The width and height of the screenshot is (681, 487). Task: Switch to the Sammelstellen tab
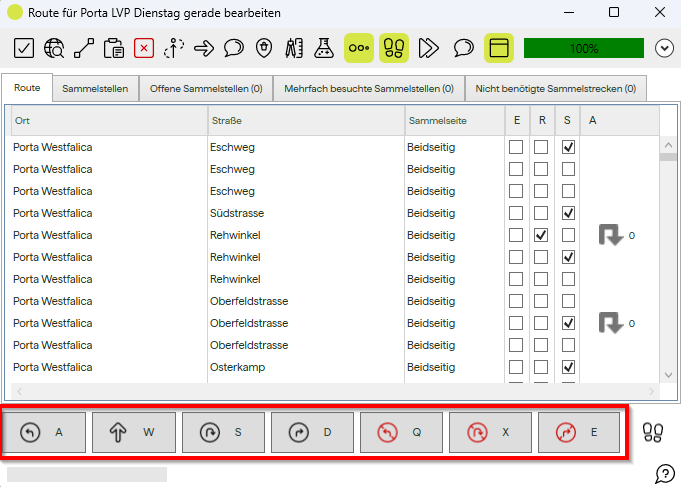(95, 89)
